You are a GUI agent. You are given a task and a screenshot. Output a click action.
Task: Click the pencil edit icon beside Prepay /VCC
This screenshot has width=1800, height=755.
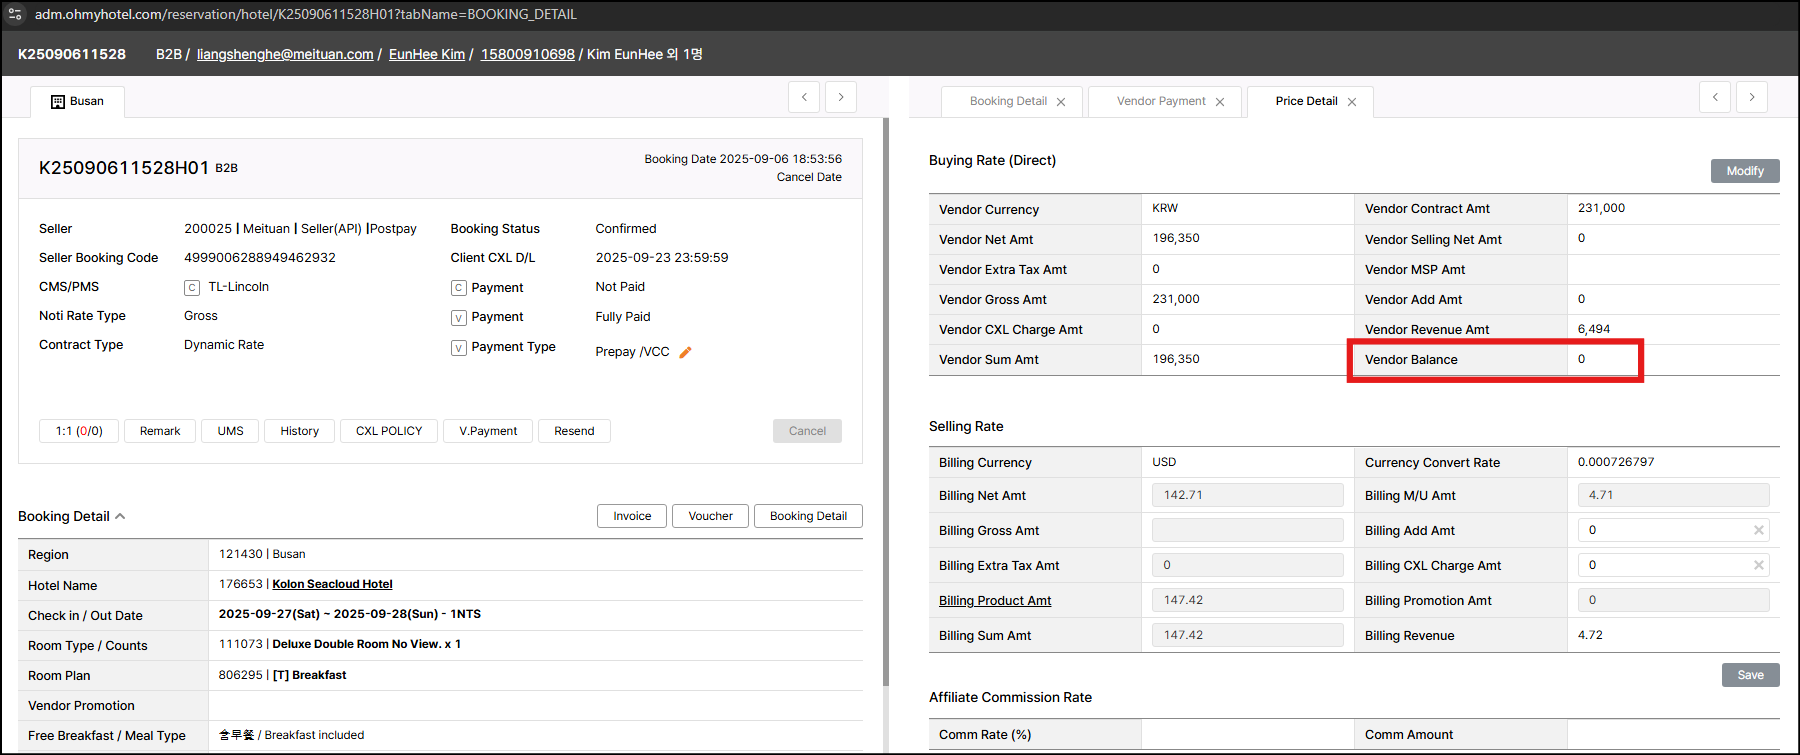[685, 352]
